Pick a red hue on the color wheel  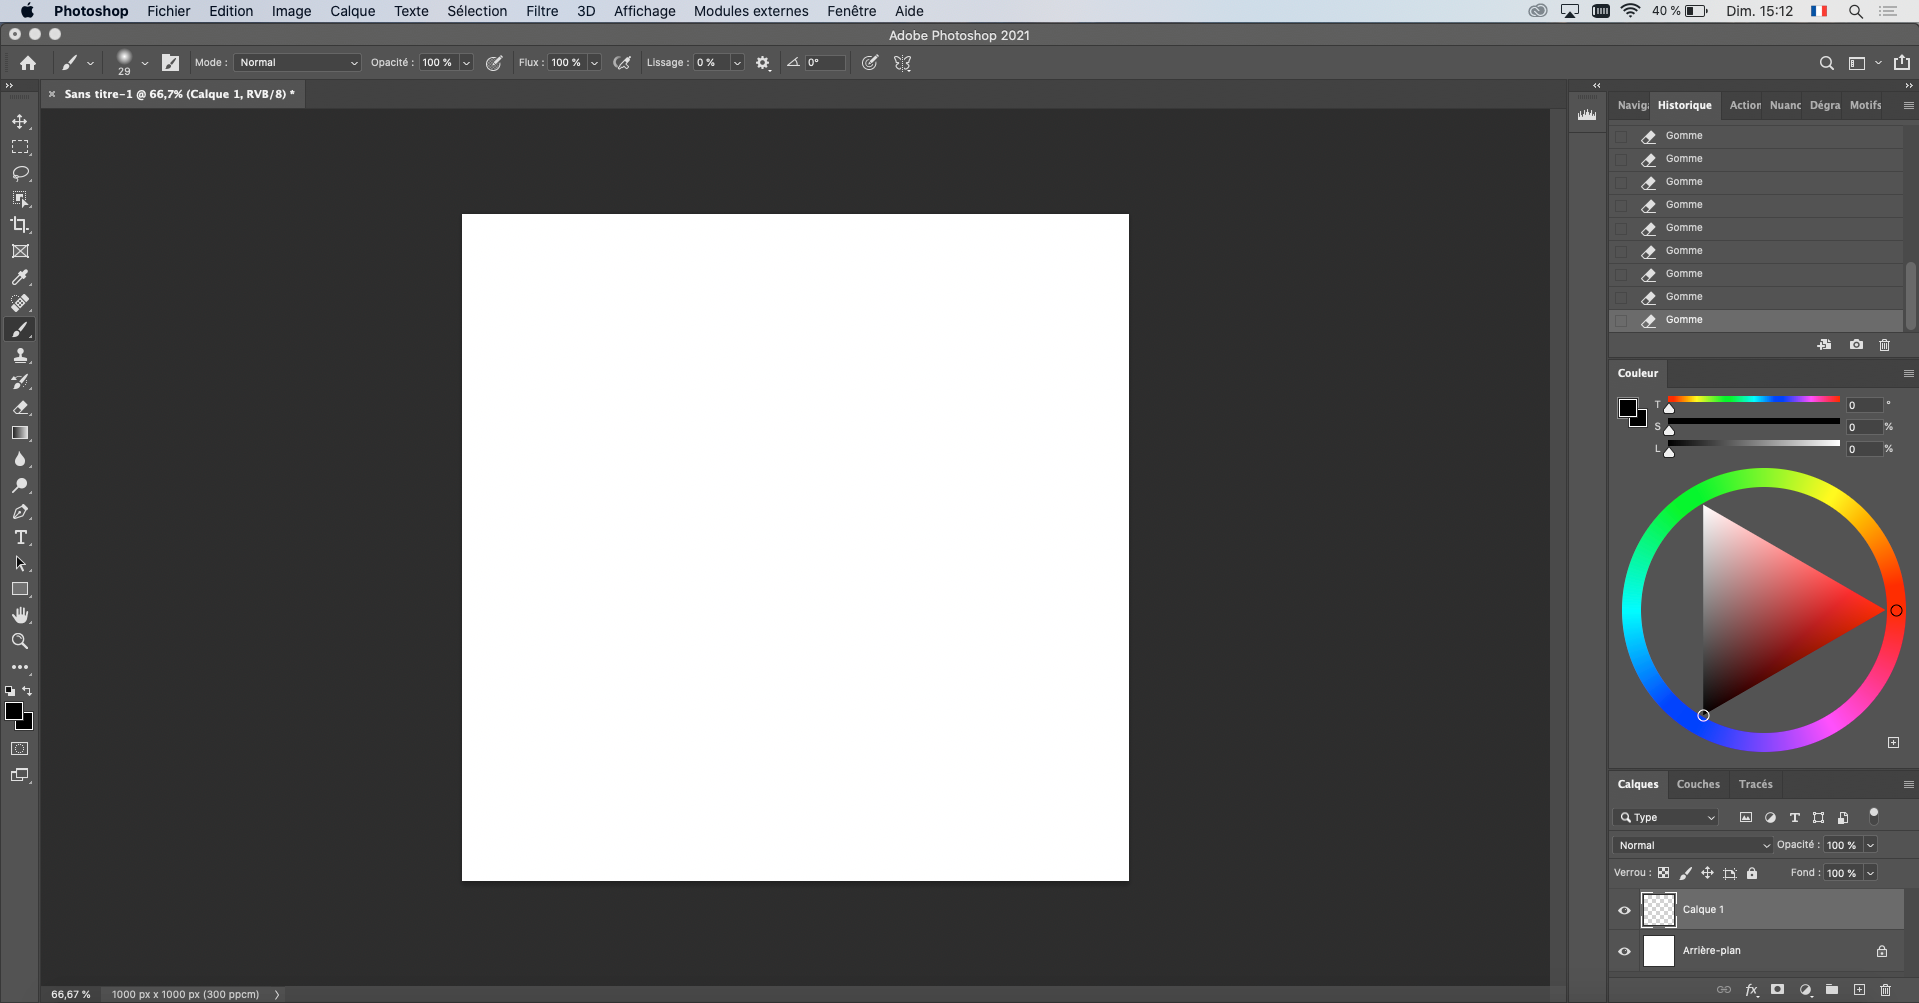point(1898,610)
